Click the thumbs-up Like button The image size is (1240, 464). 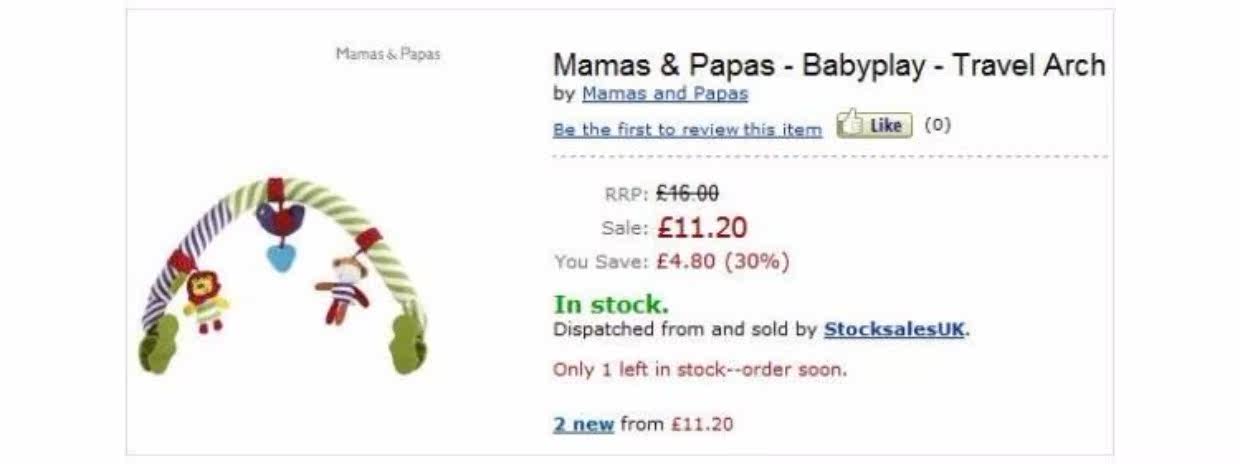874,126
